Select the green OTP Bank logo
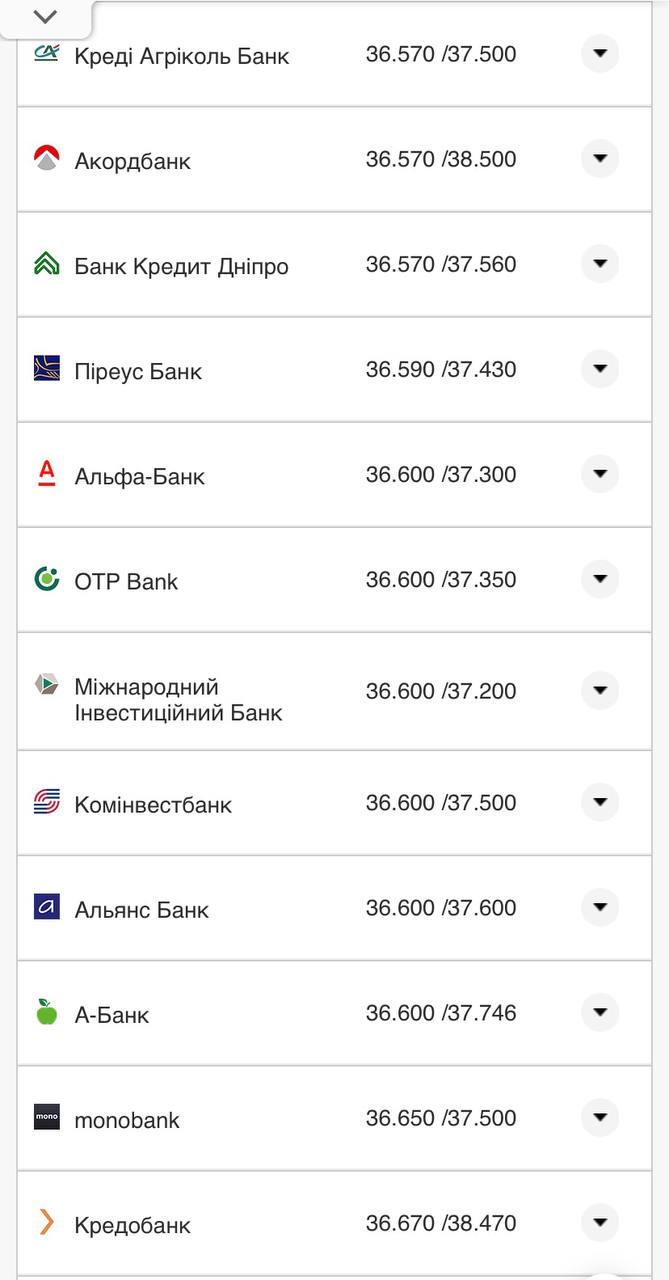 pyautogui.click(x=47, y=579)
